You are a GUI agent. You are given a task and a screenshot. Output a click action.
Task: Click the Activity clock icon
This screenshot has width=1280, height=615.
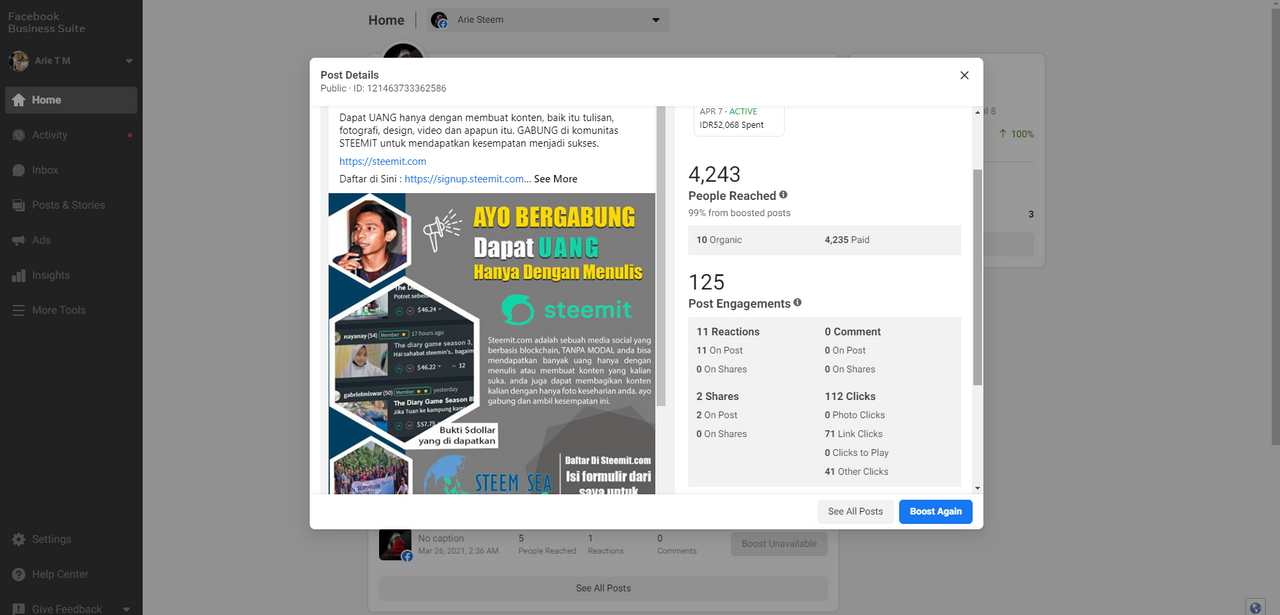[x=18, y=135]
